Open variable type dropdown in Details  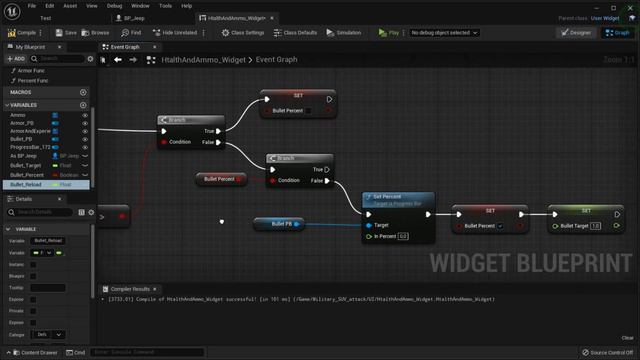(x=42, y=253)
